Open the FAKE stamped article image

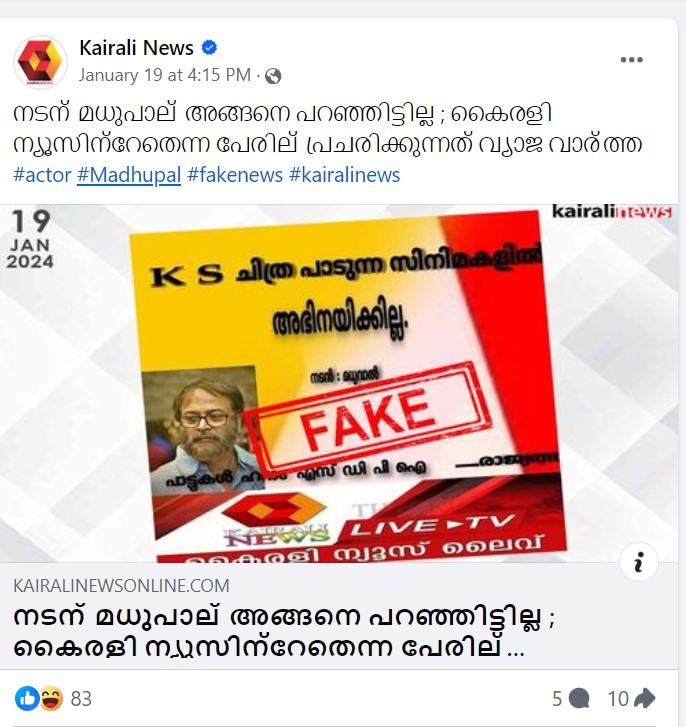[x=339, y=383]
